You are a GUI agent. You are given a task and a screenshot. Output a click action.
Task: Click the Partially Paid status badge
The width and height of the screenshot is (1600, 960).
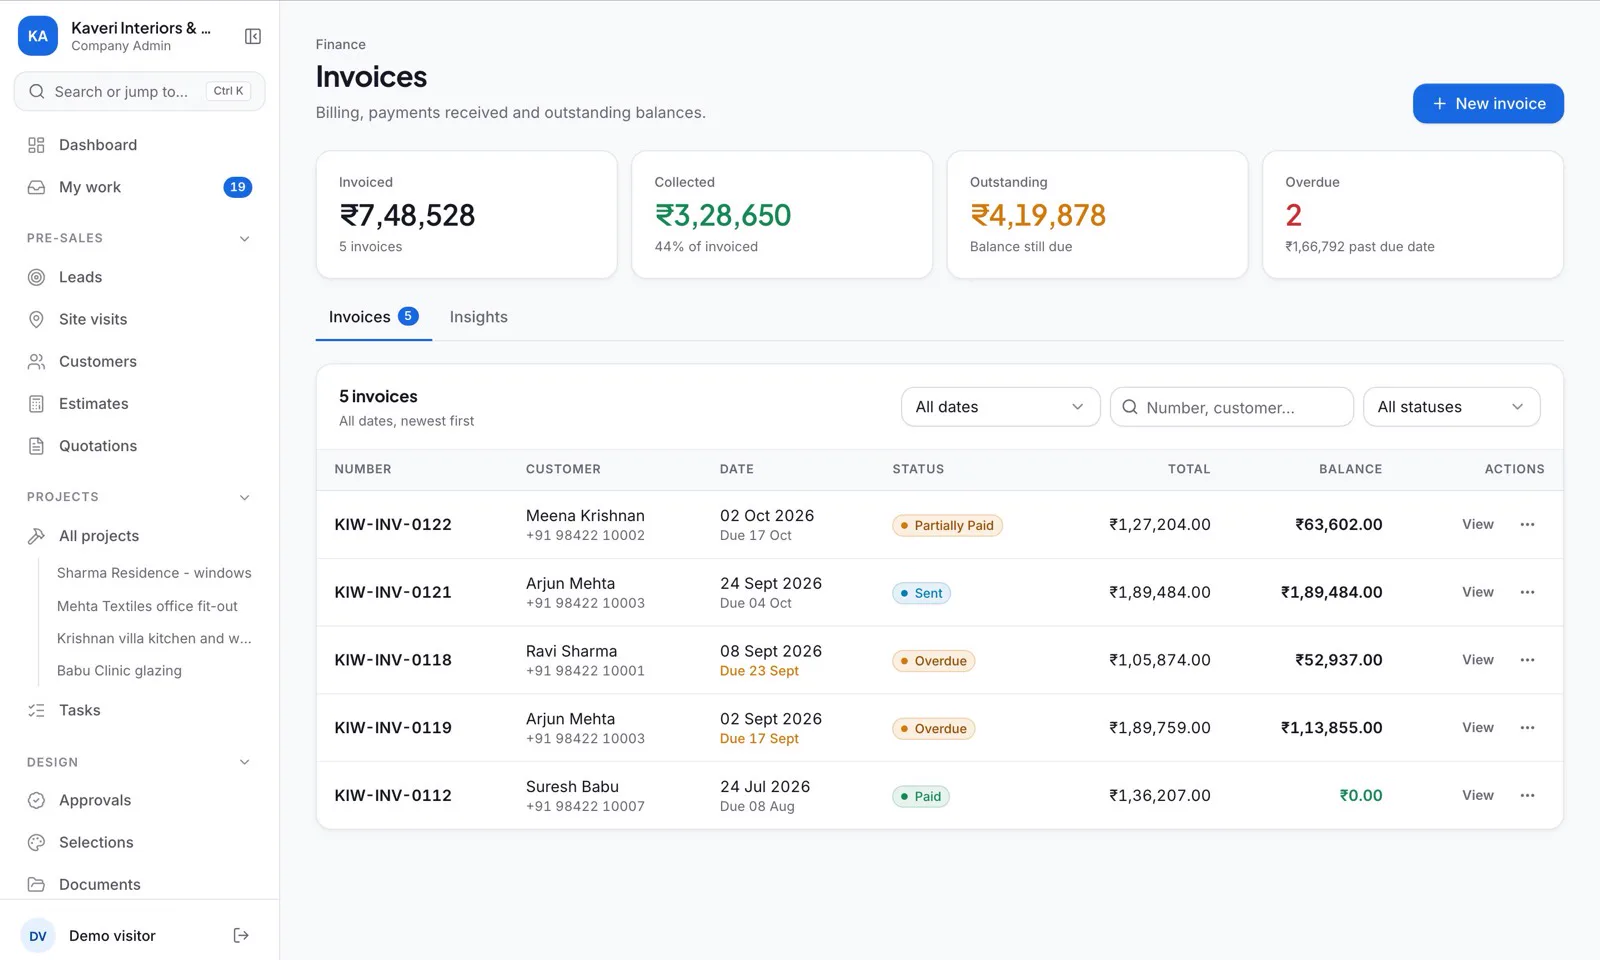click(x=946, y=525)
